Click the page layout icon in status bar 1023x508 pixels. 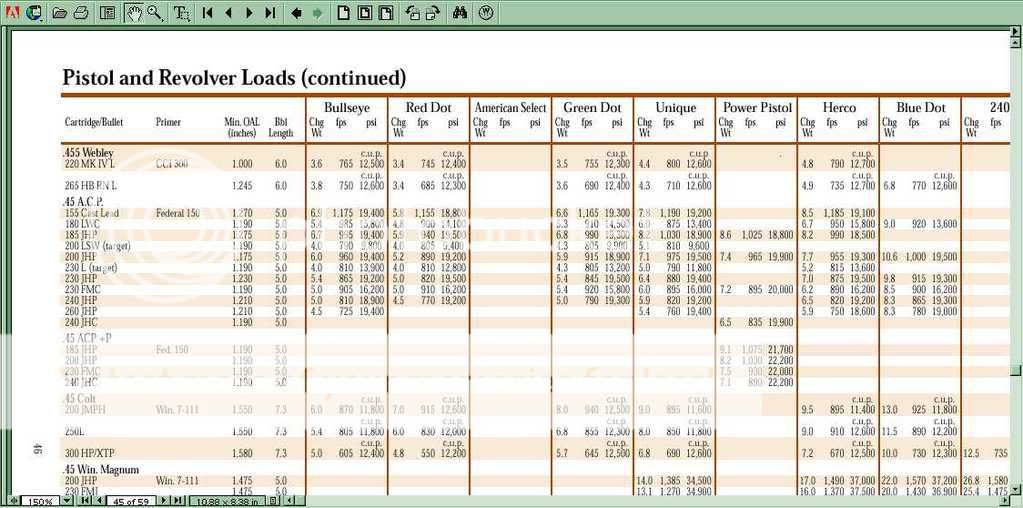(273, 501)
